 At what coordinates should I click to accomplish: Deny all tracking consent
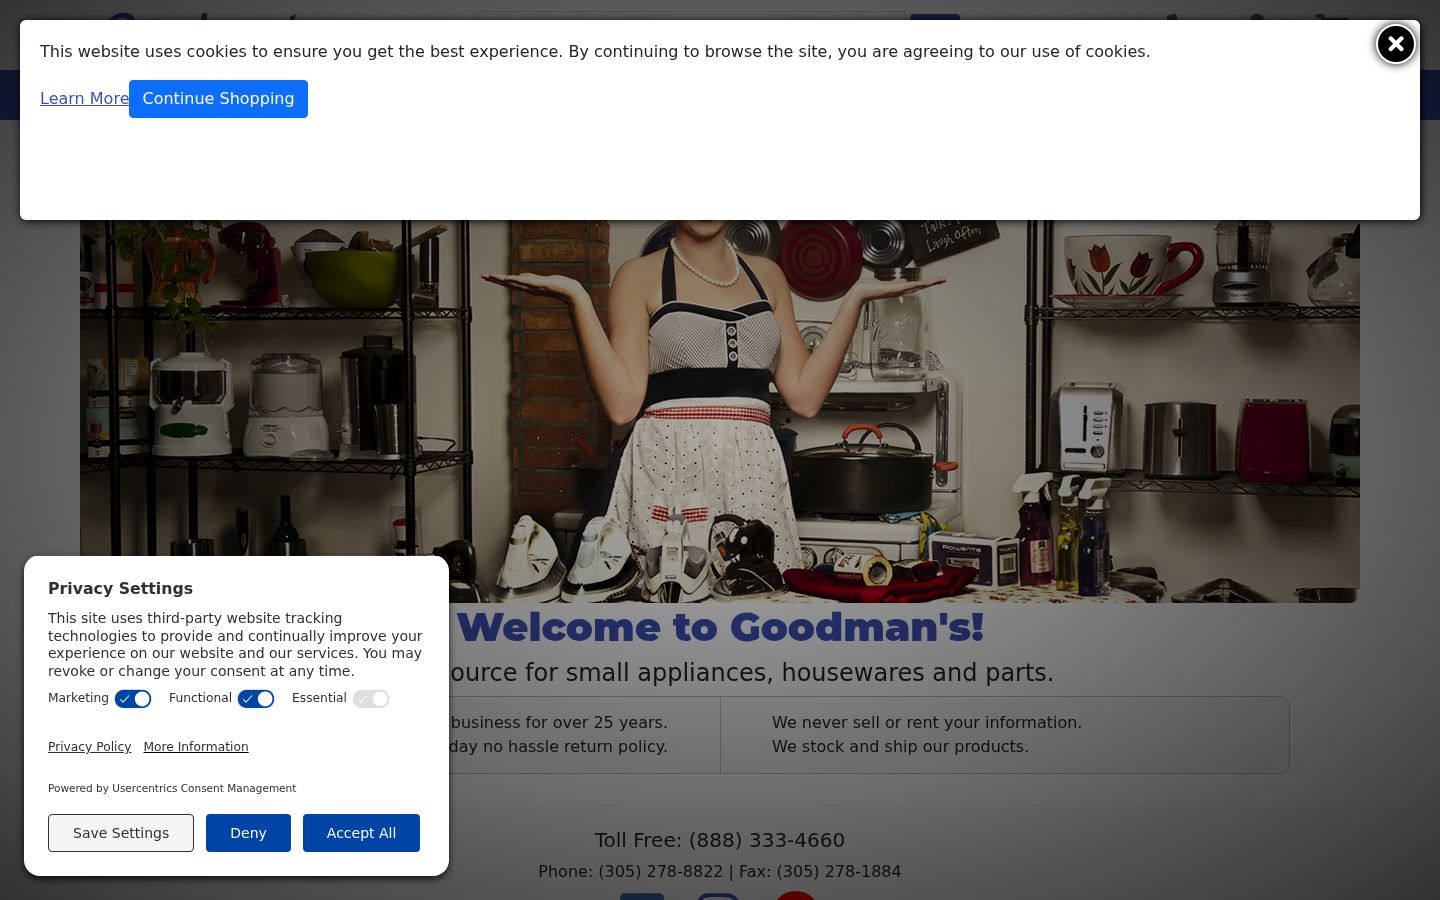tap(248, 833)
